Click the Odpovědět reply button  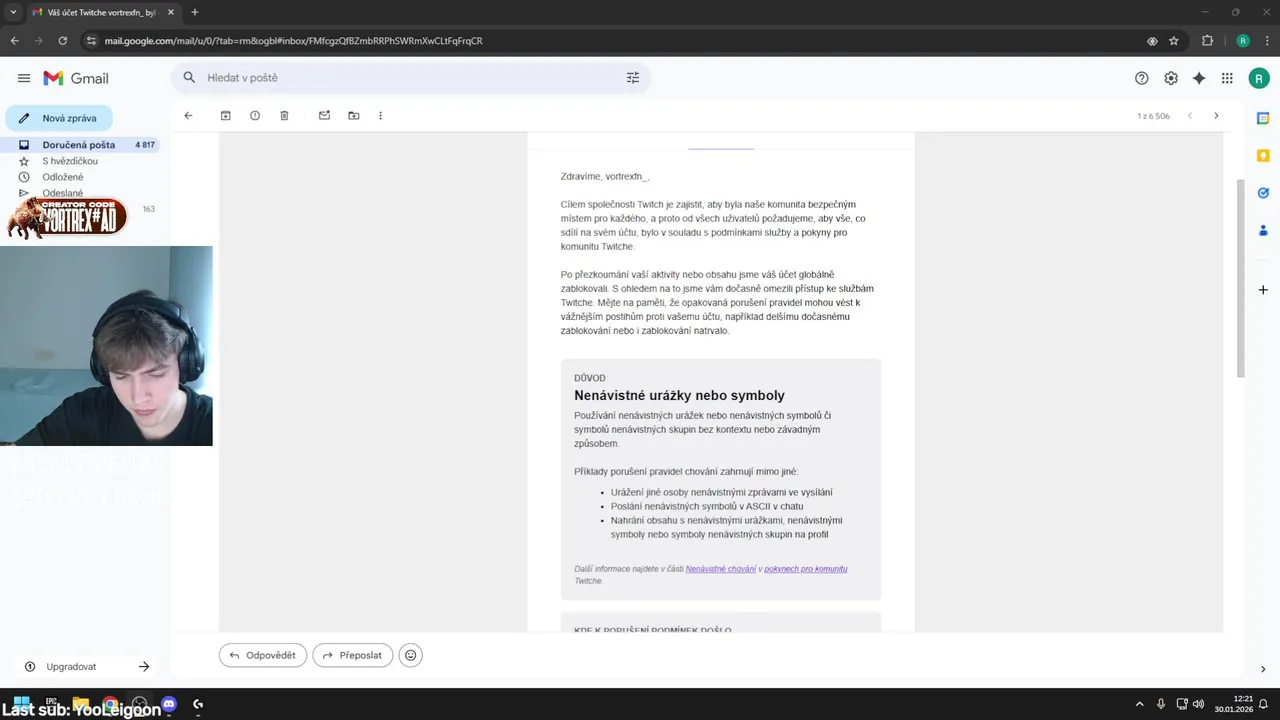263,655
